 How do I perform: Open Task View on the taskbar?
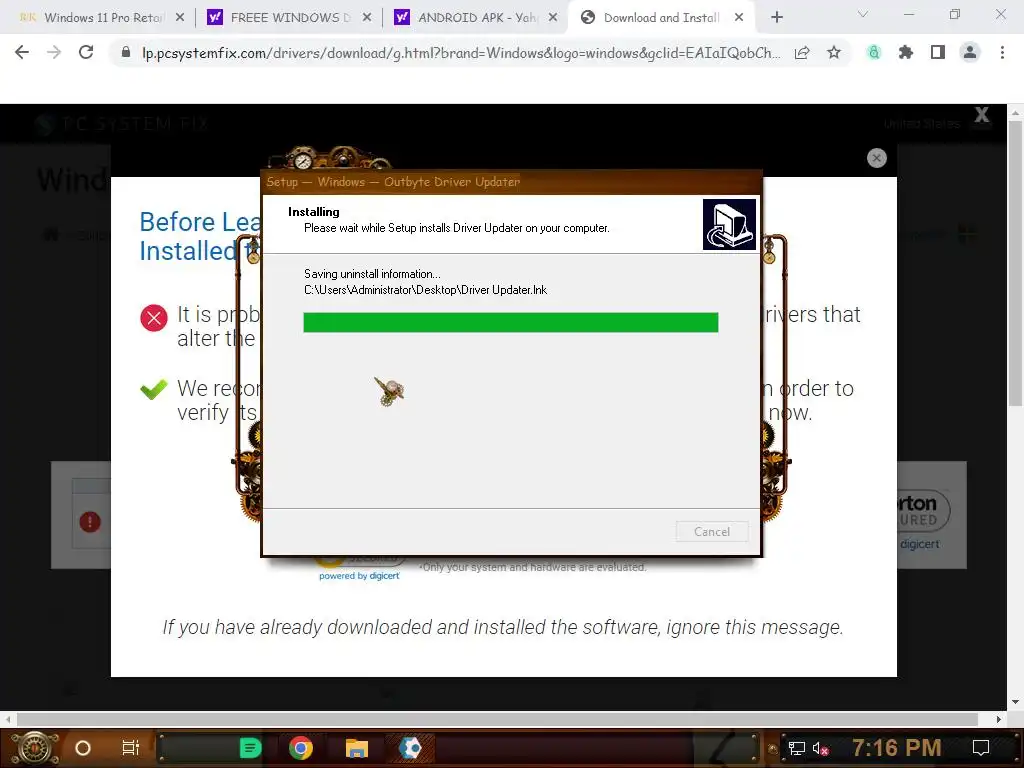tap(131, 748)
